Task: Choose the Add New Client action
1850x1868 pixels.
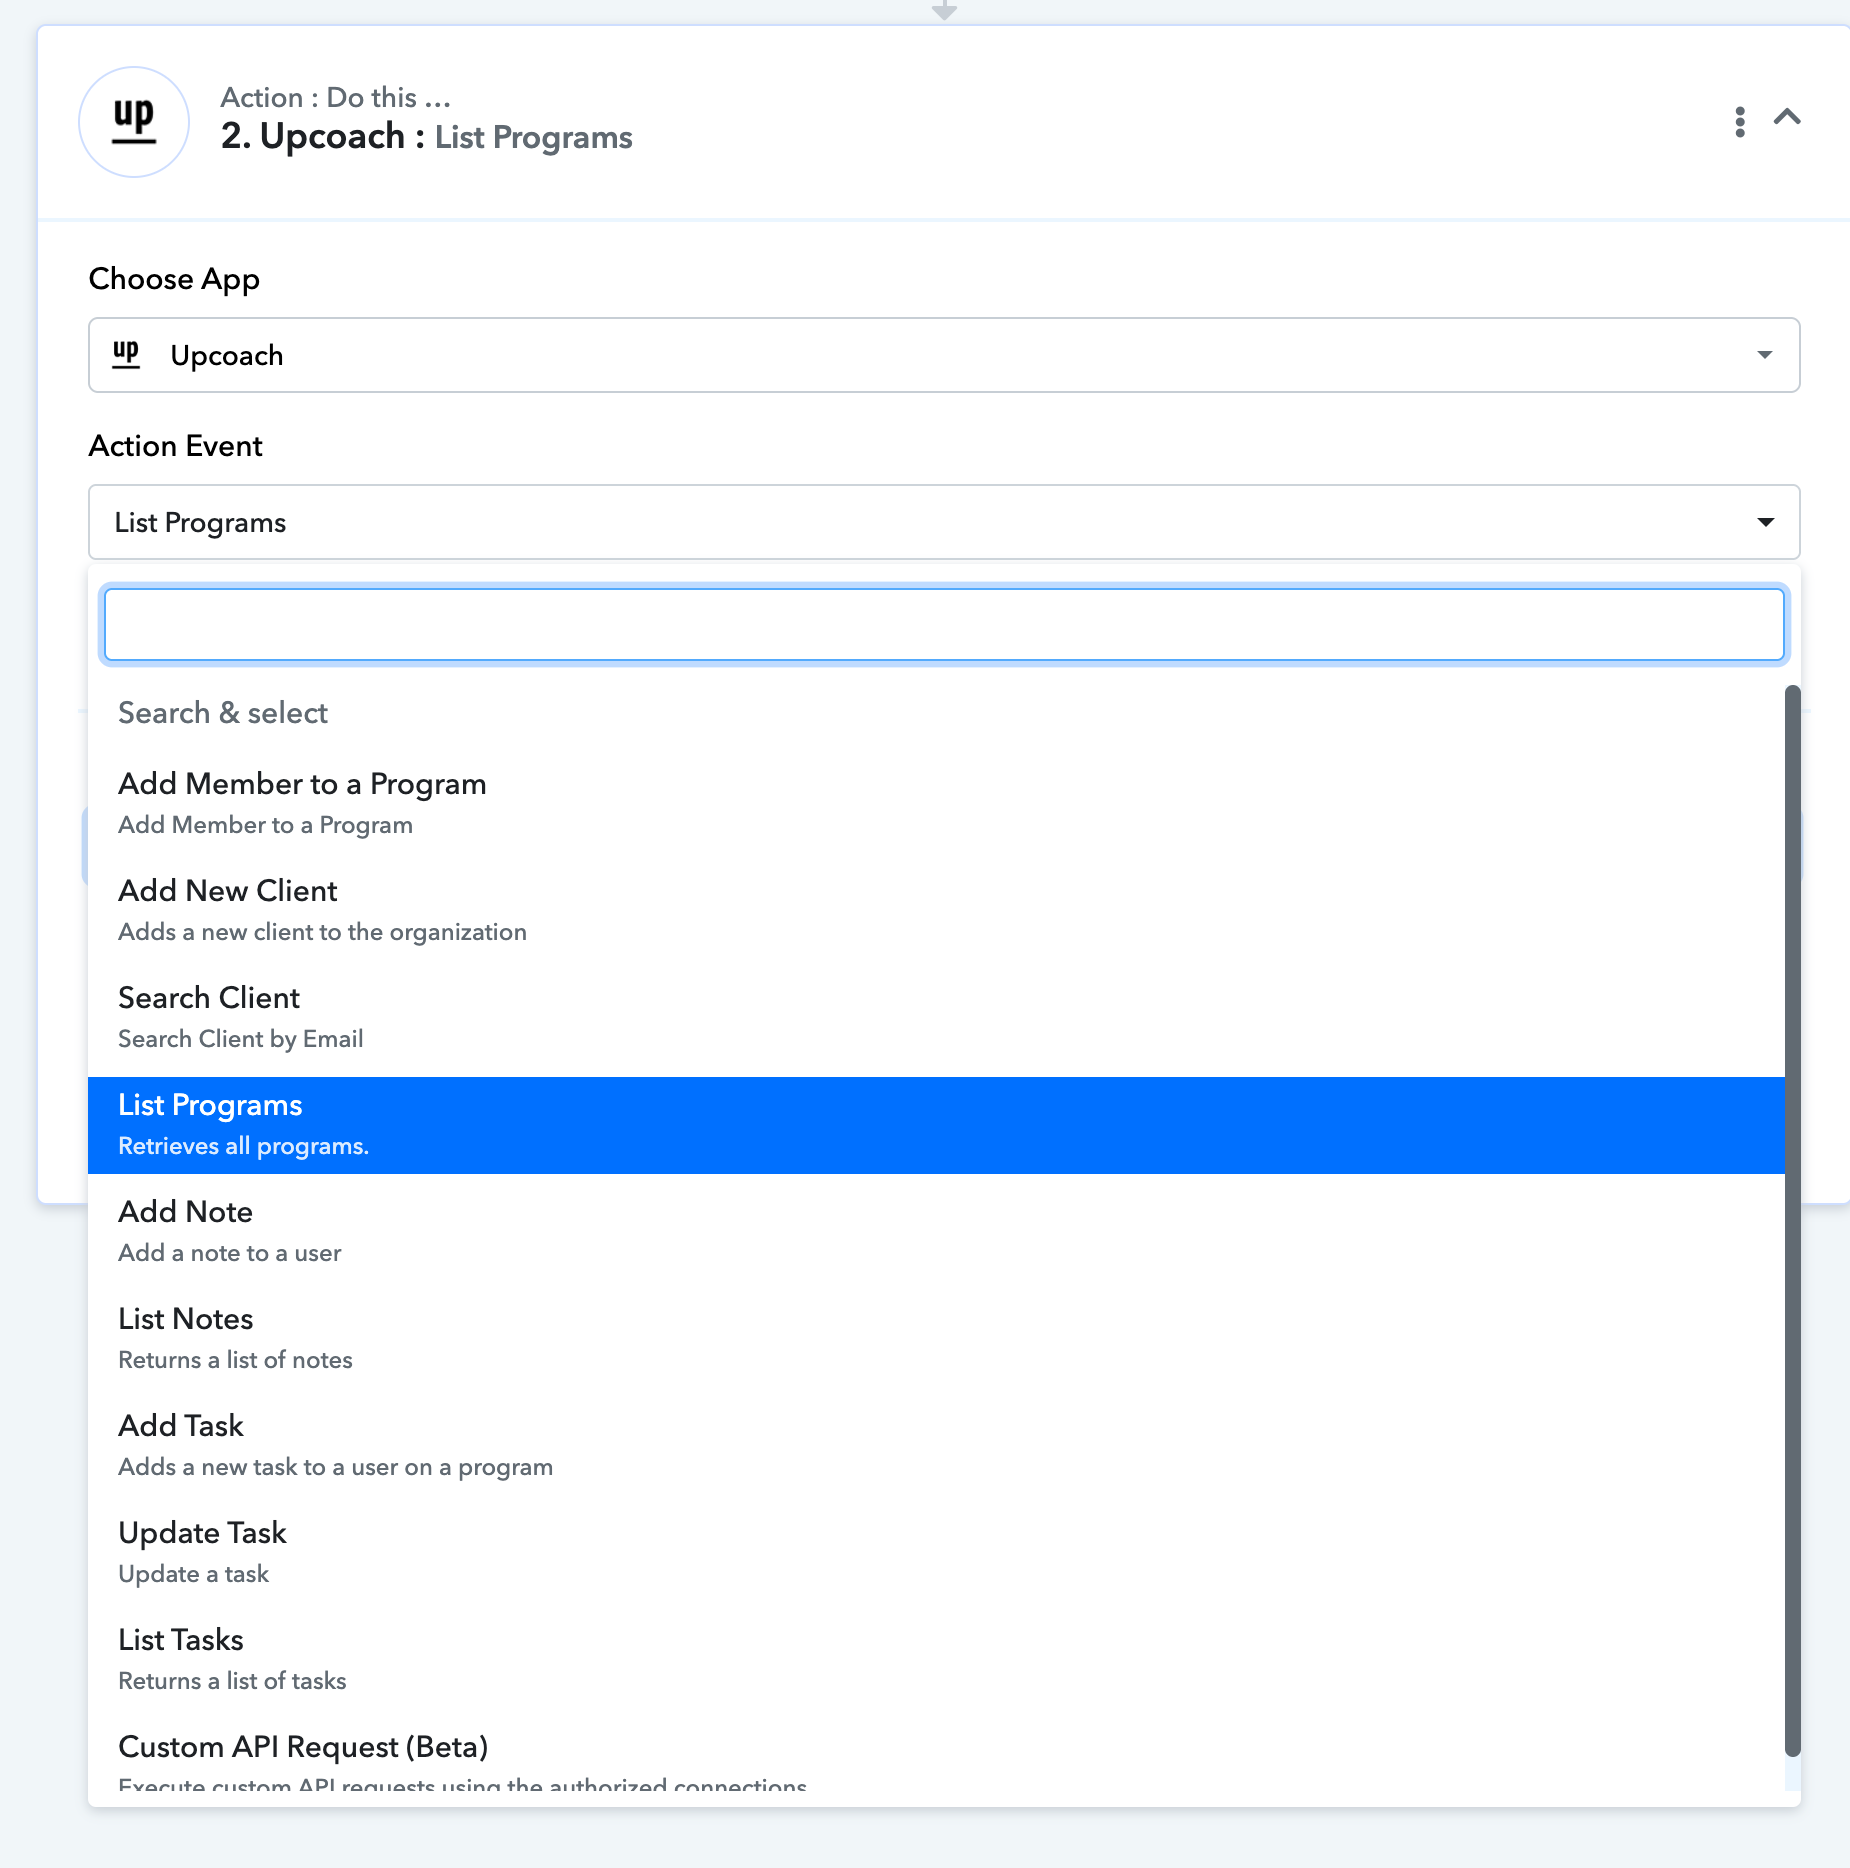Action: tap(936, 911)
